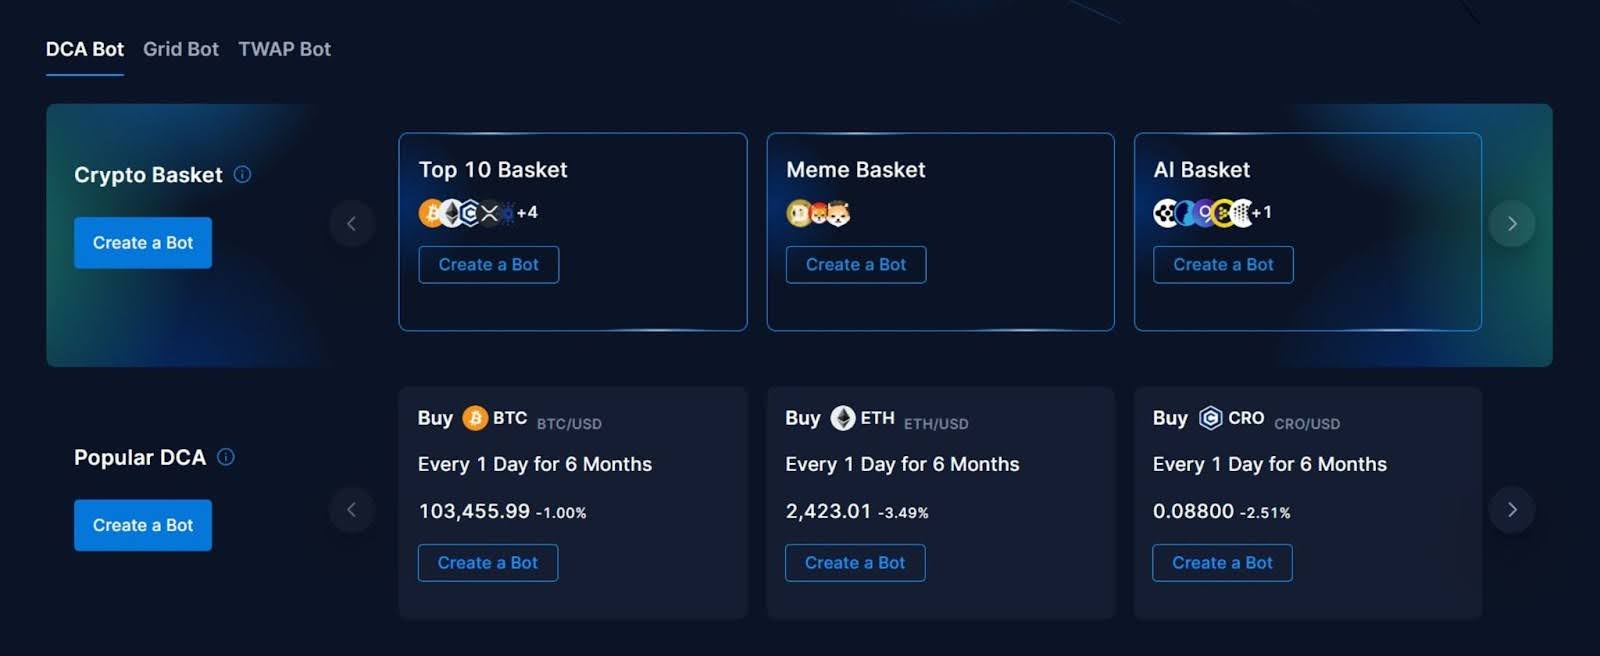
Task: Click the CRO coin icon on the CRO/USD card
Action: coord(1209,418)
